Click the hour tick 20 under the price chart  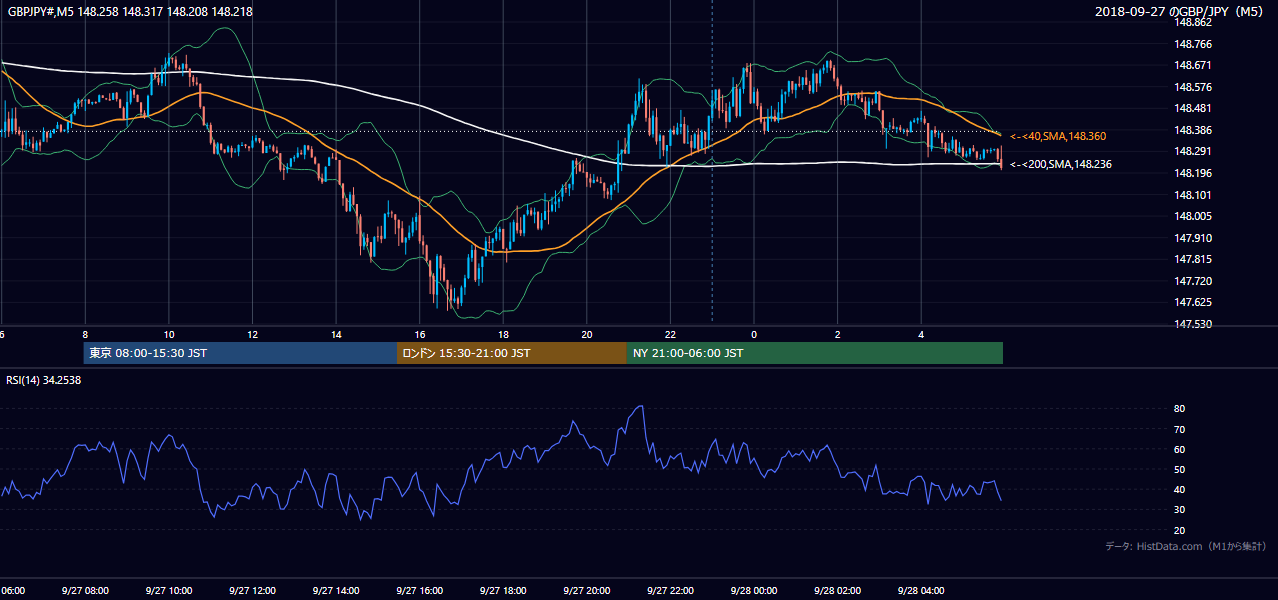[x=587, y=335]
